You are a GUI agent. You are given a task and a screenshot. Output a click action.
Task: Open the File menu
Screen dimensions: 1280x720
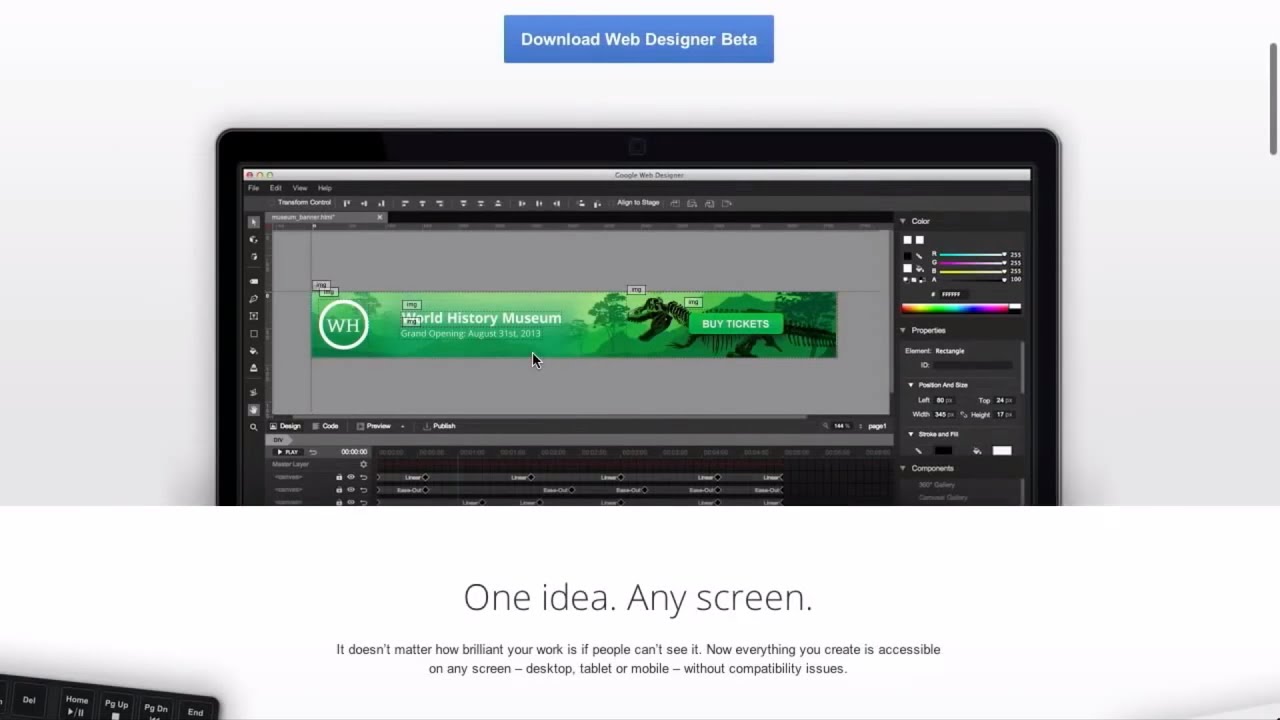(253, 188)
